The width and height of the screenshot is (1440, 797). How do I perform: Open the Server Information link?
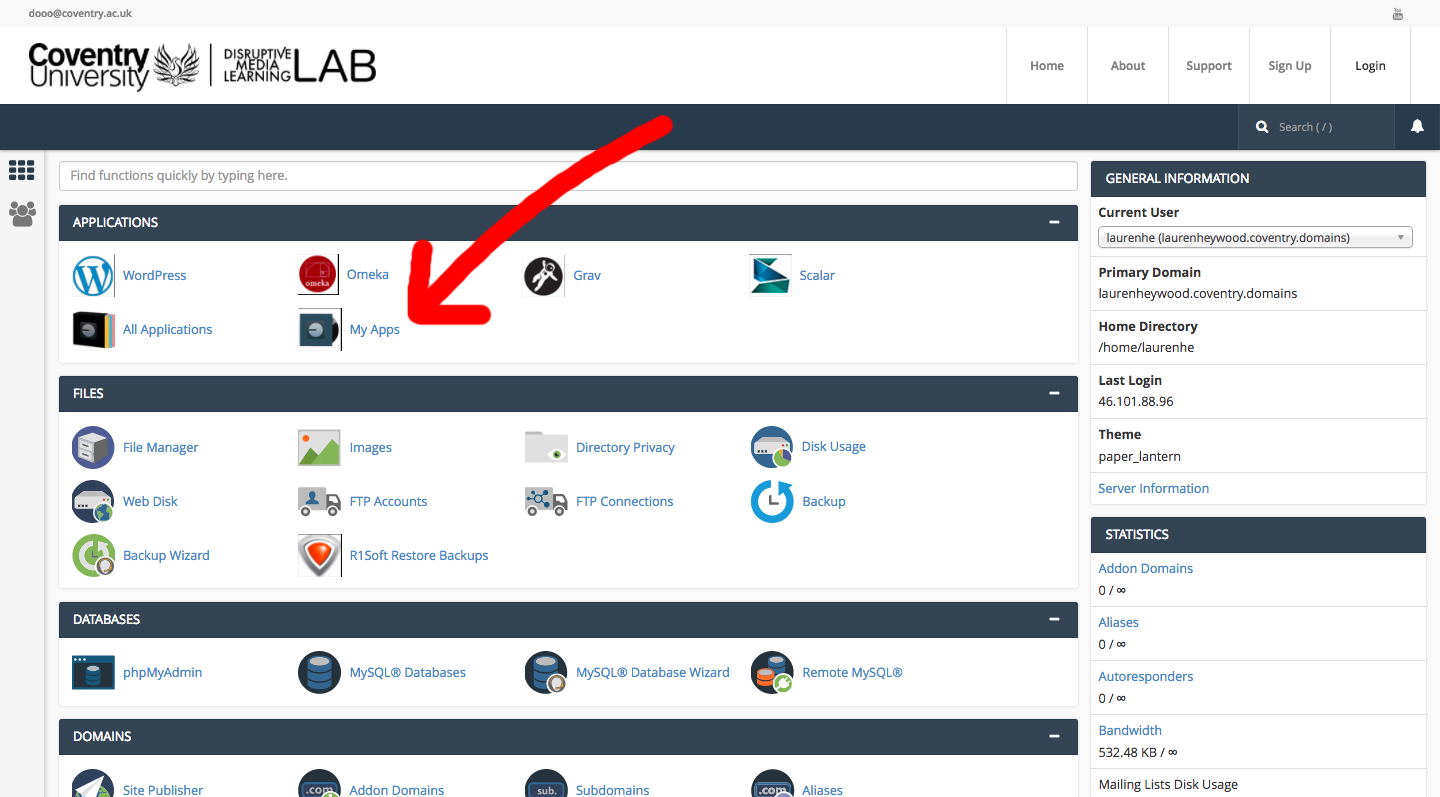tap(1153, 488)
